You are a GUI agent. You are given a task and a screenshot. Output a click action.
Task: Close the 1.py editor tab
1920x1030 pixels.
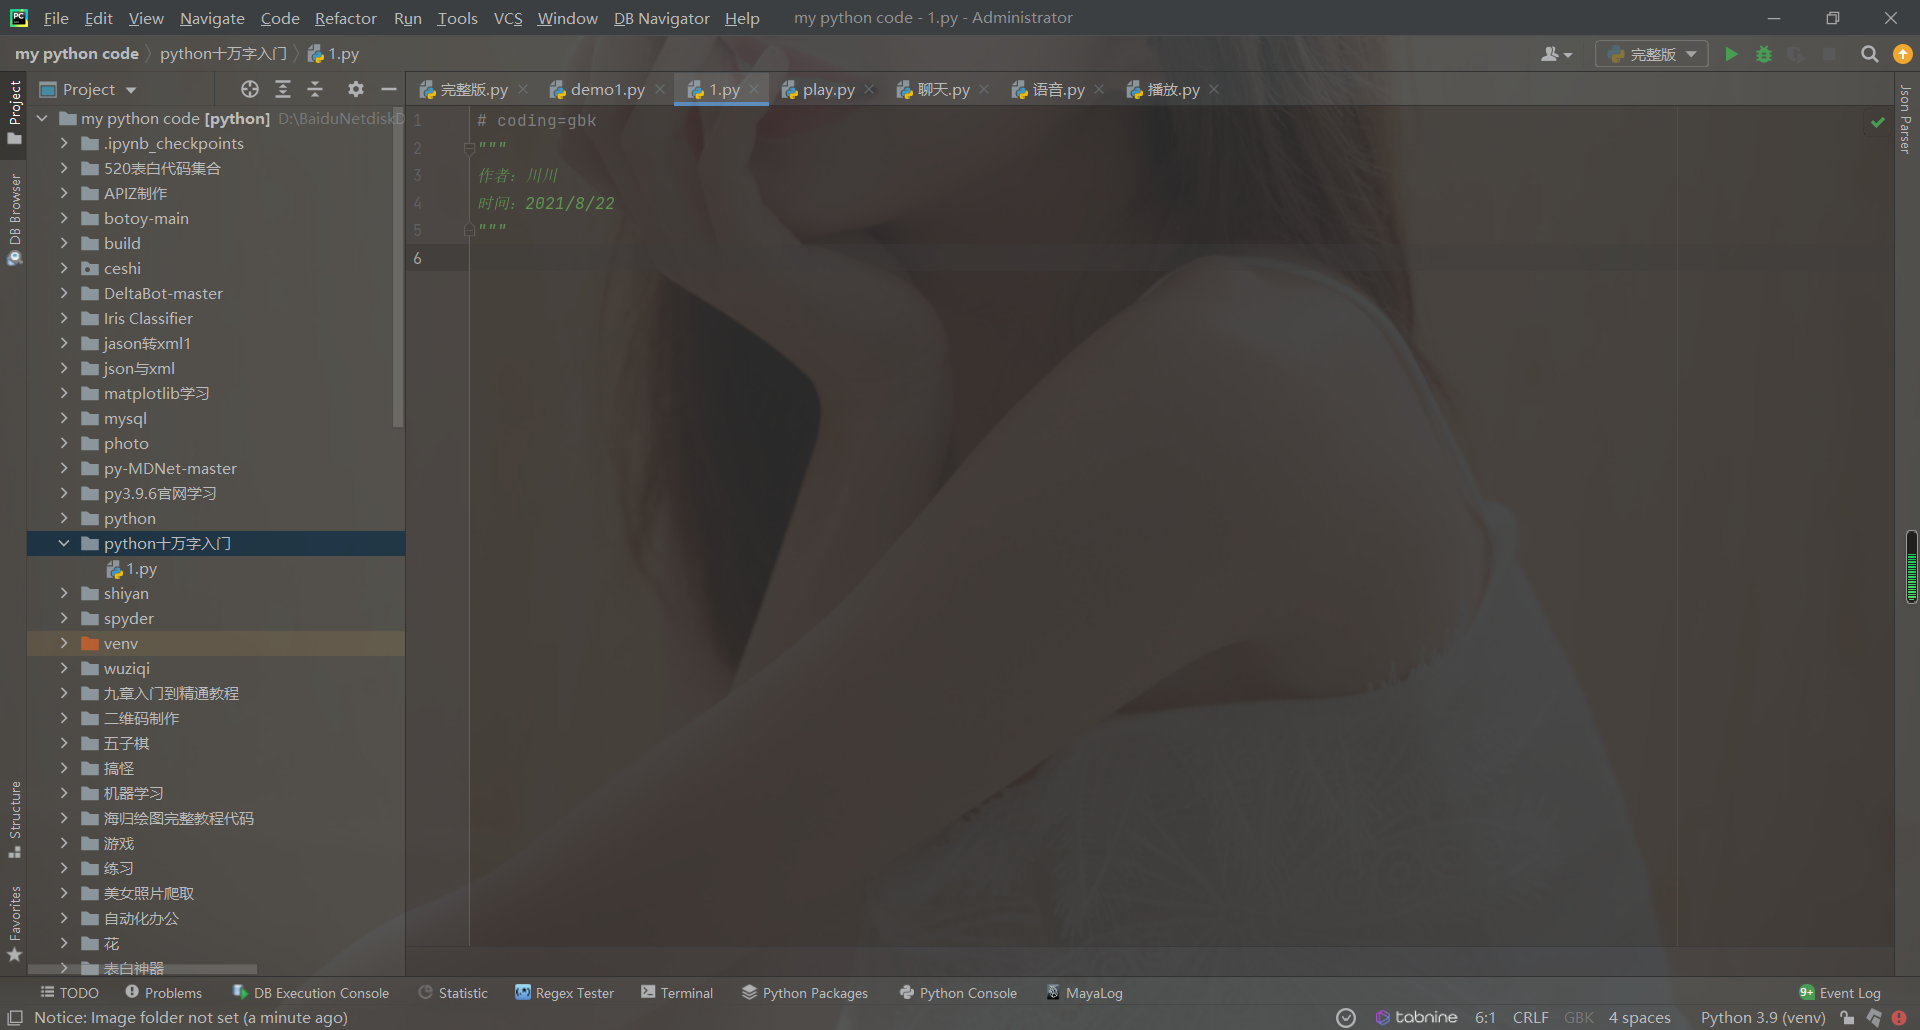(x=754, y=89)
